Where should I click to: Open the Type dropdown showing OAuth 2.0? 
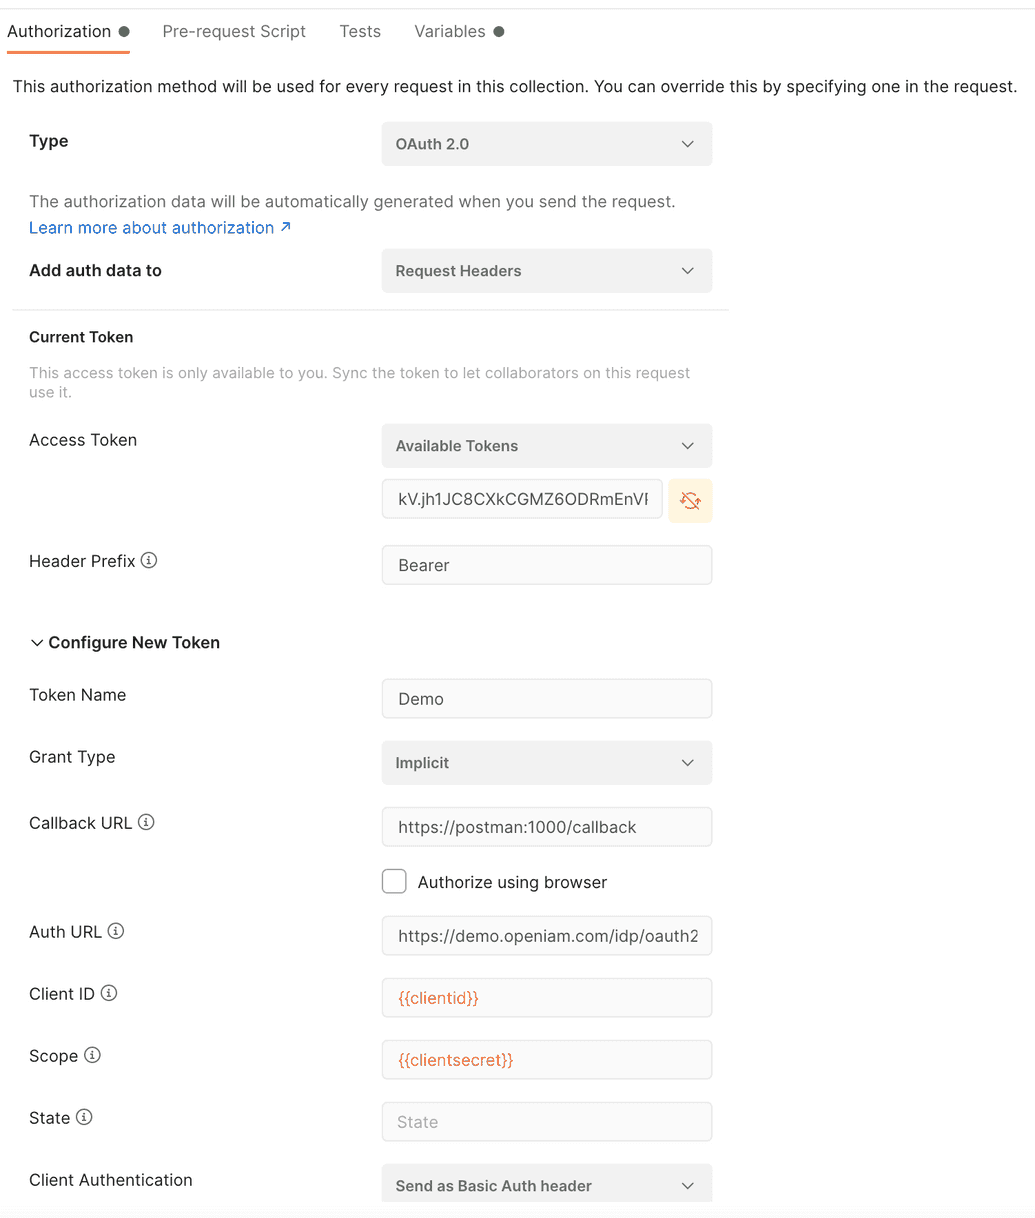(x=546, y=143)
